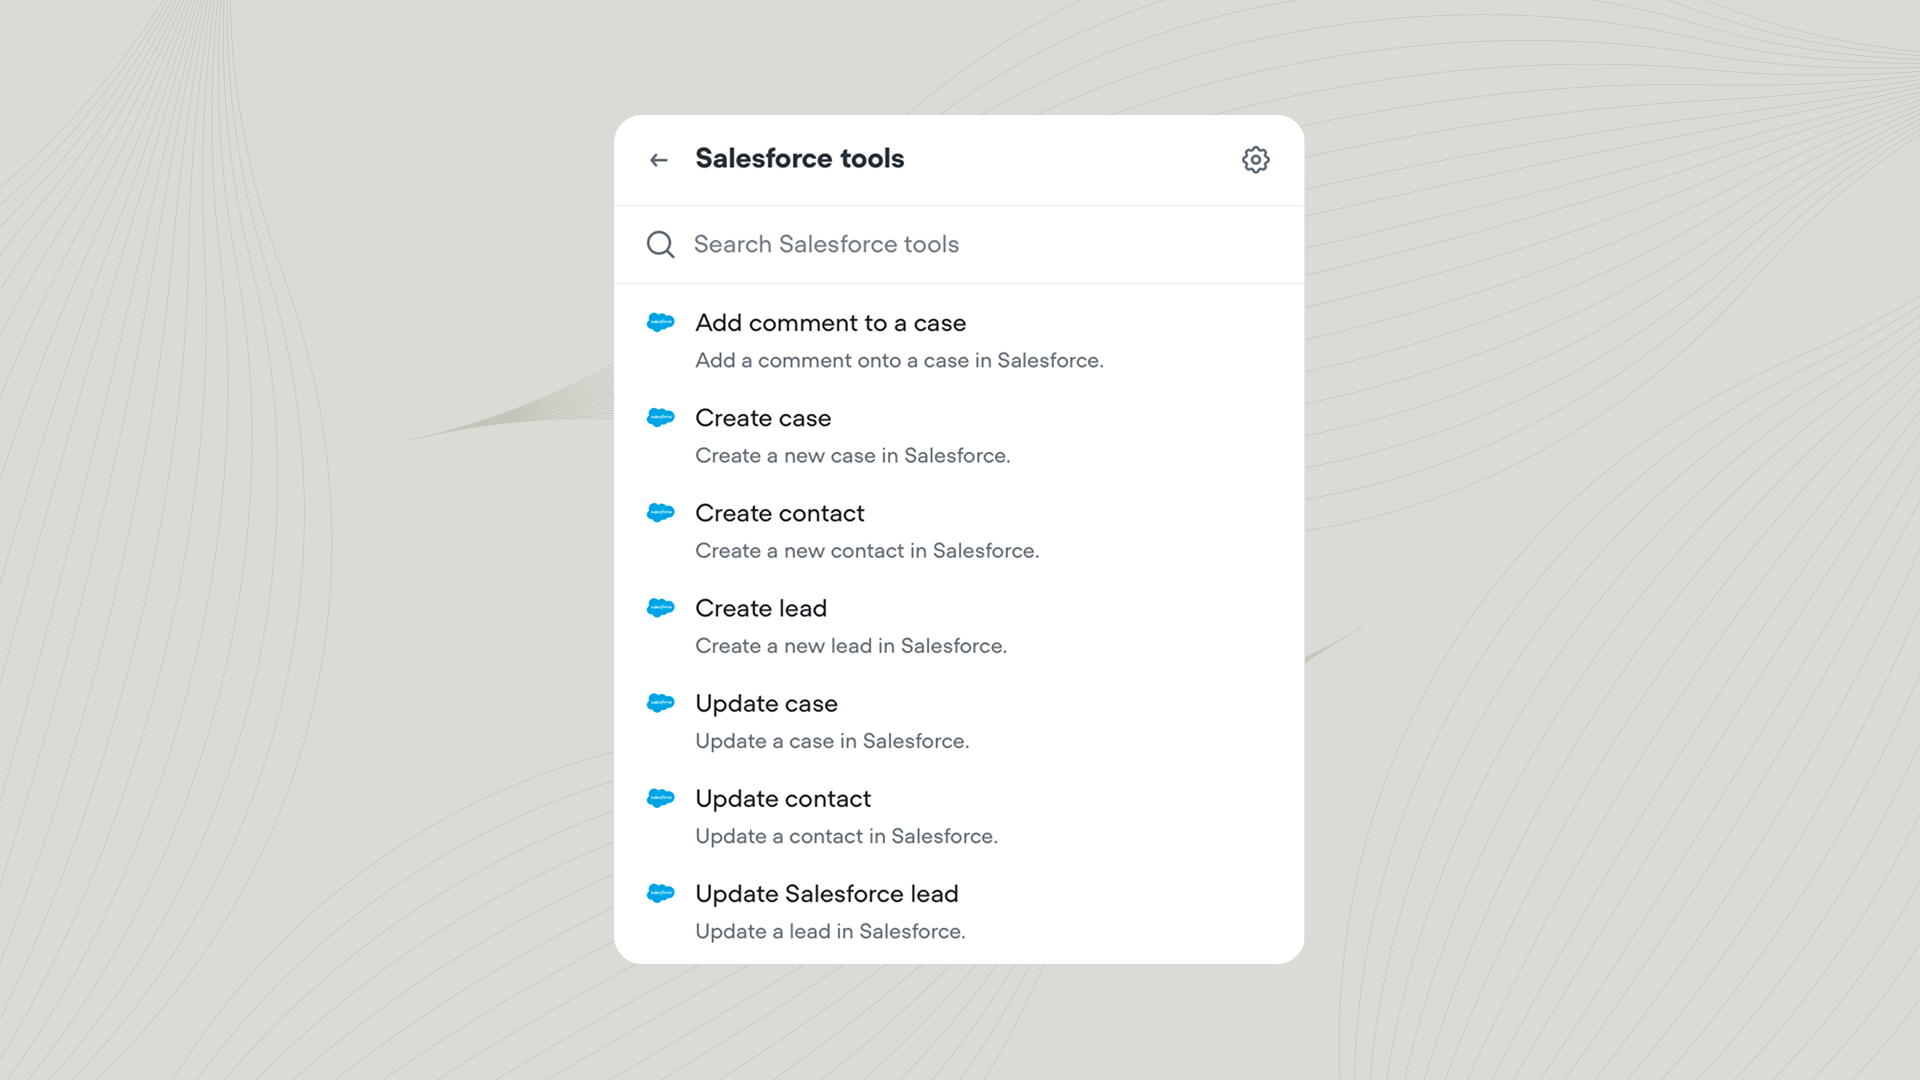This screenshot has width=1920, height=1080.
Task: Click the Salesforce icon next to Create lead
Action: click(661, 607)
